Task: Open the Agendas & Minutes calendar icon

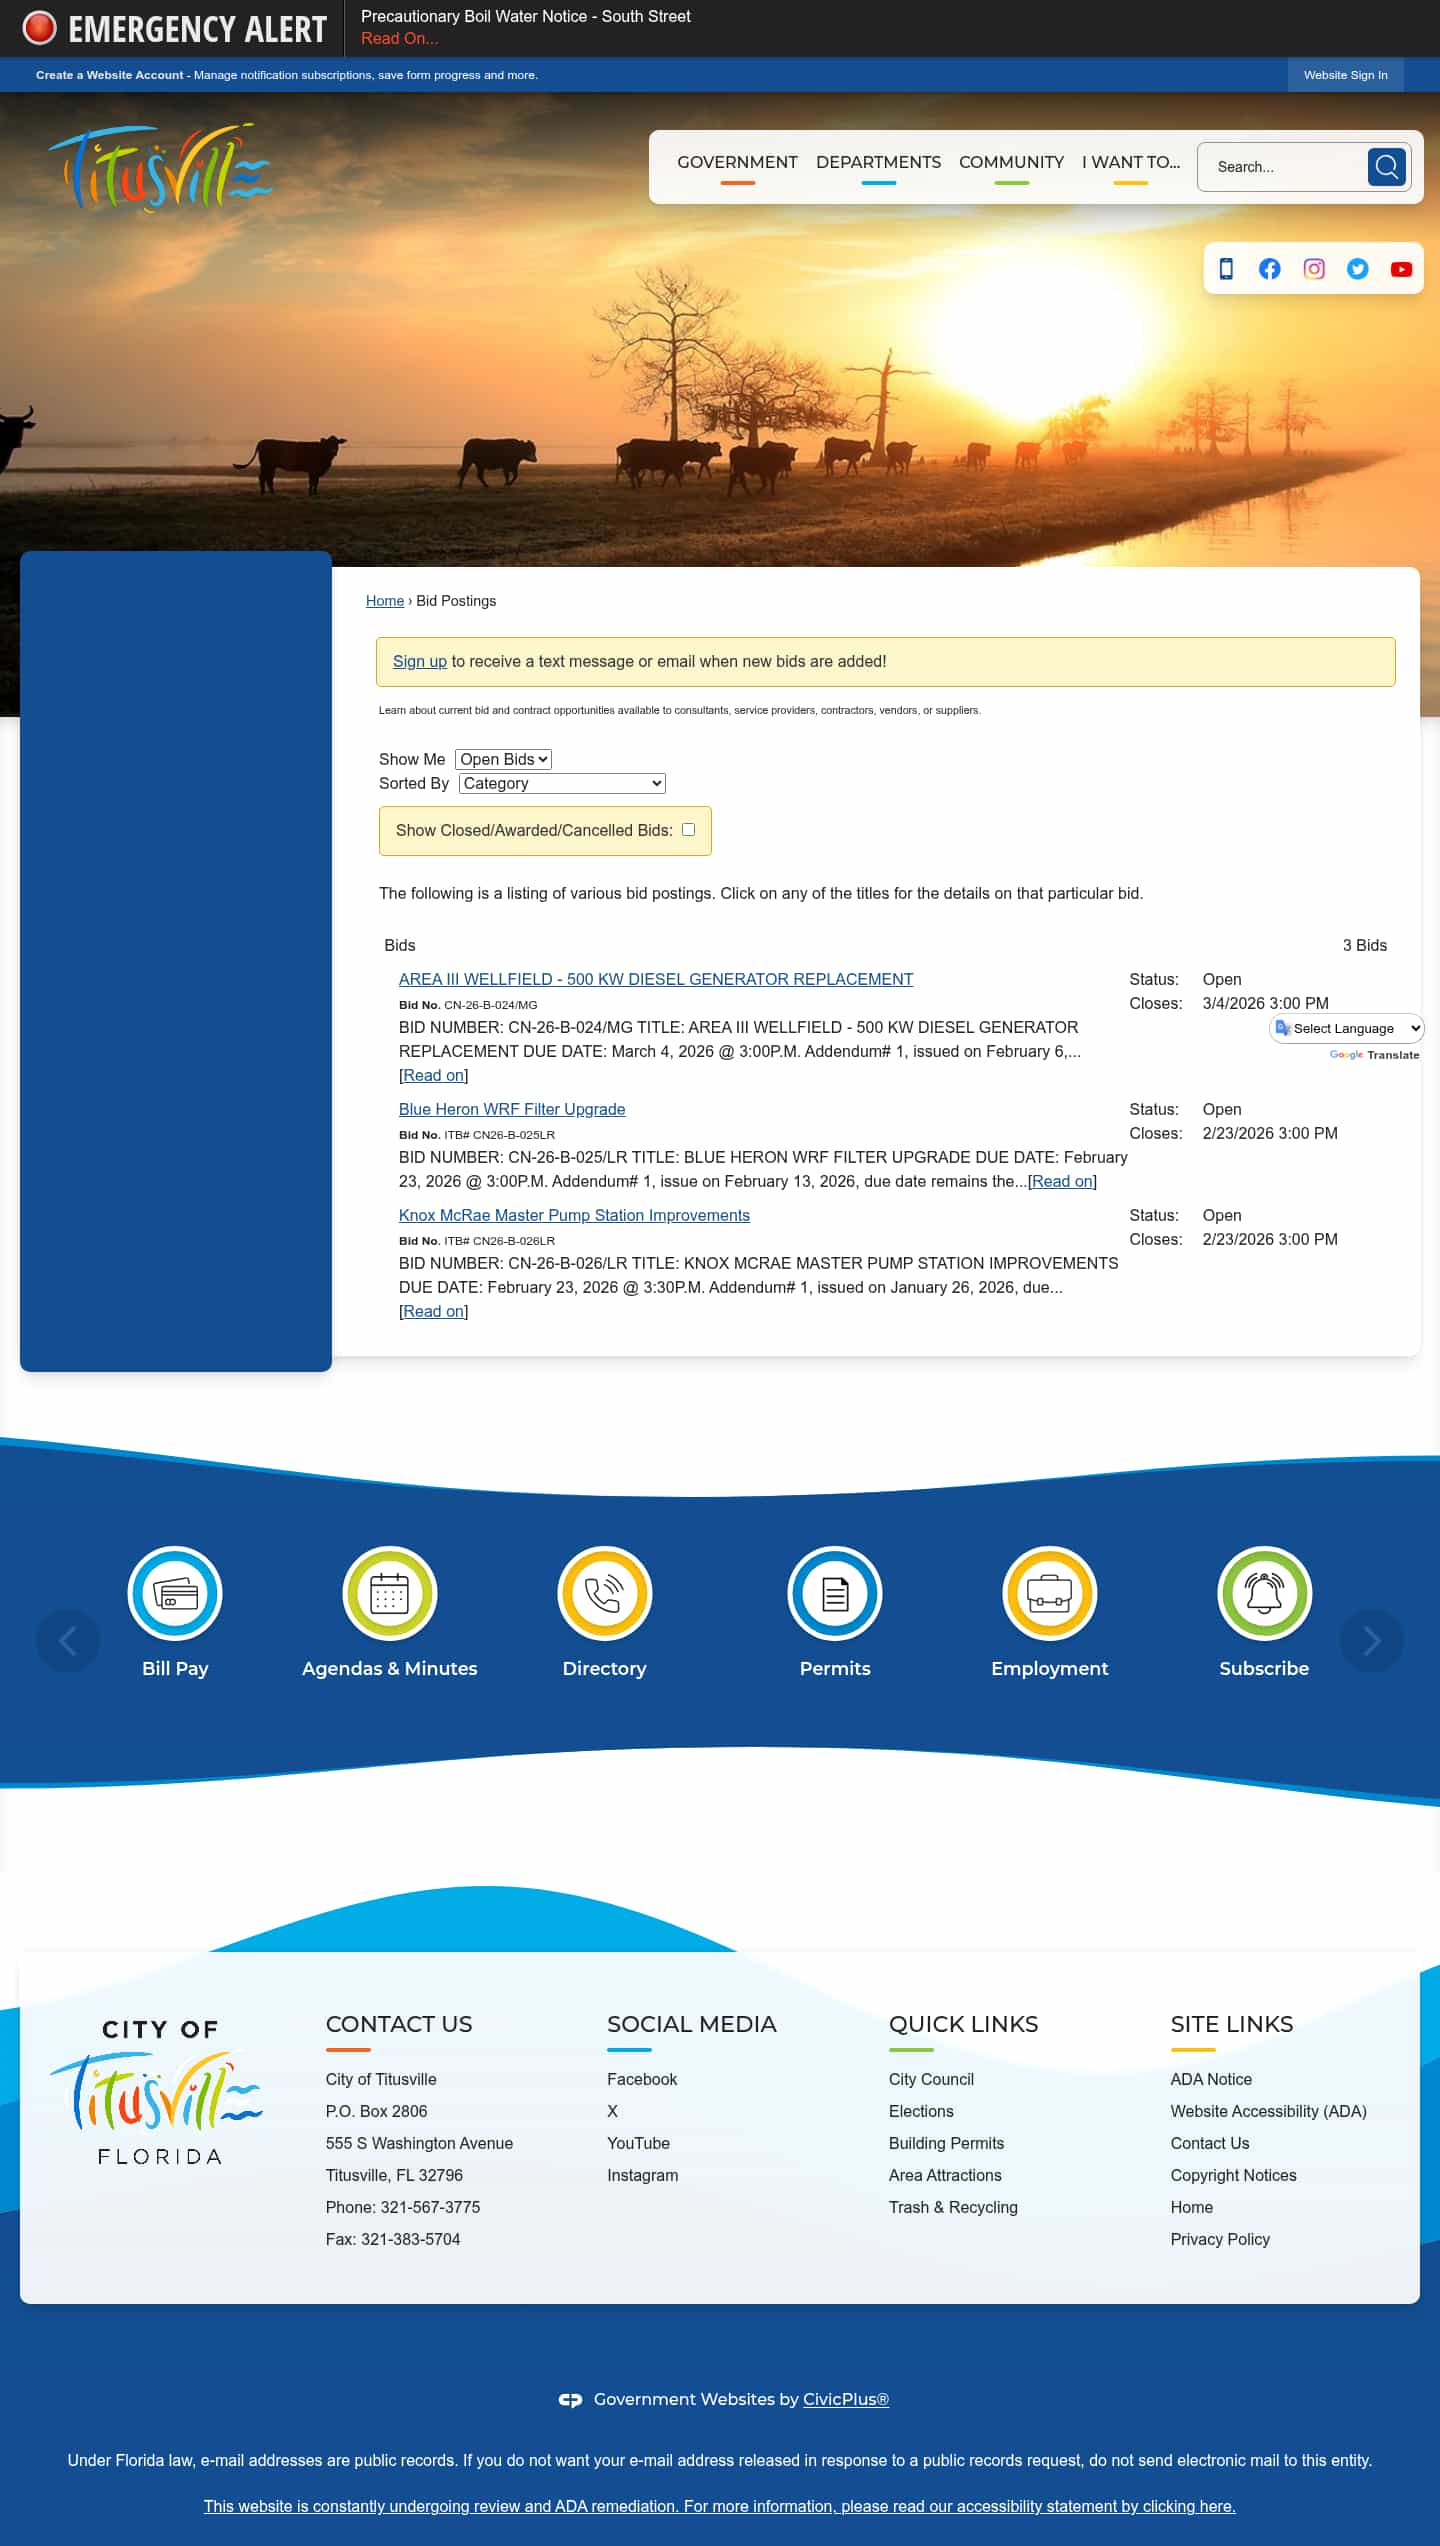Action: coord(390,1593)
